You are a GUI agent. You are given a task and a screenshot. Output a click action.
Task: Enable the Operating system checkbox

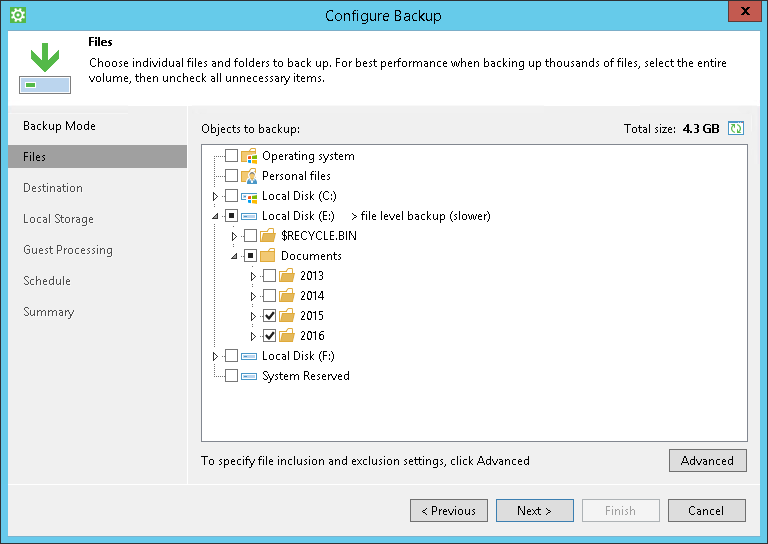pyautogui.click(x=231, y=156)
